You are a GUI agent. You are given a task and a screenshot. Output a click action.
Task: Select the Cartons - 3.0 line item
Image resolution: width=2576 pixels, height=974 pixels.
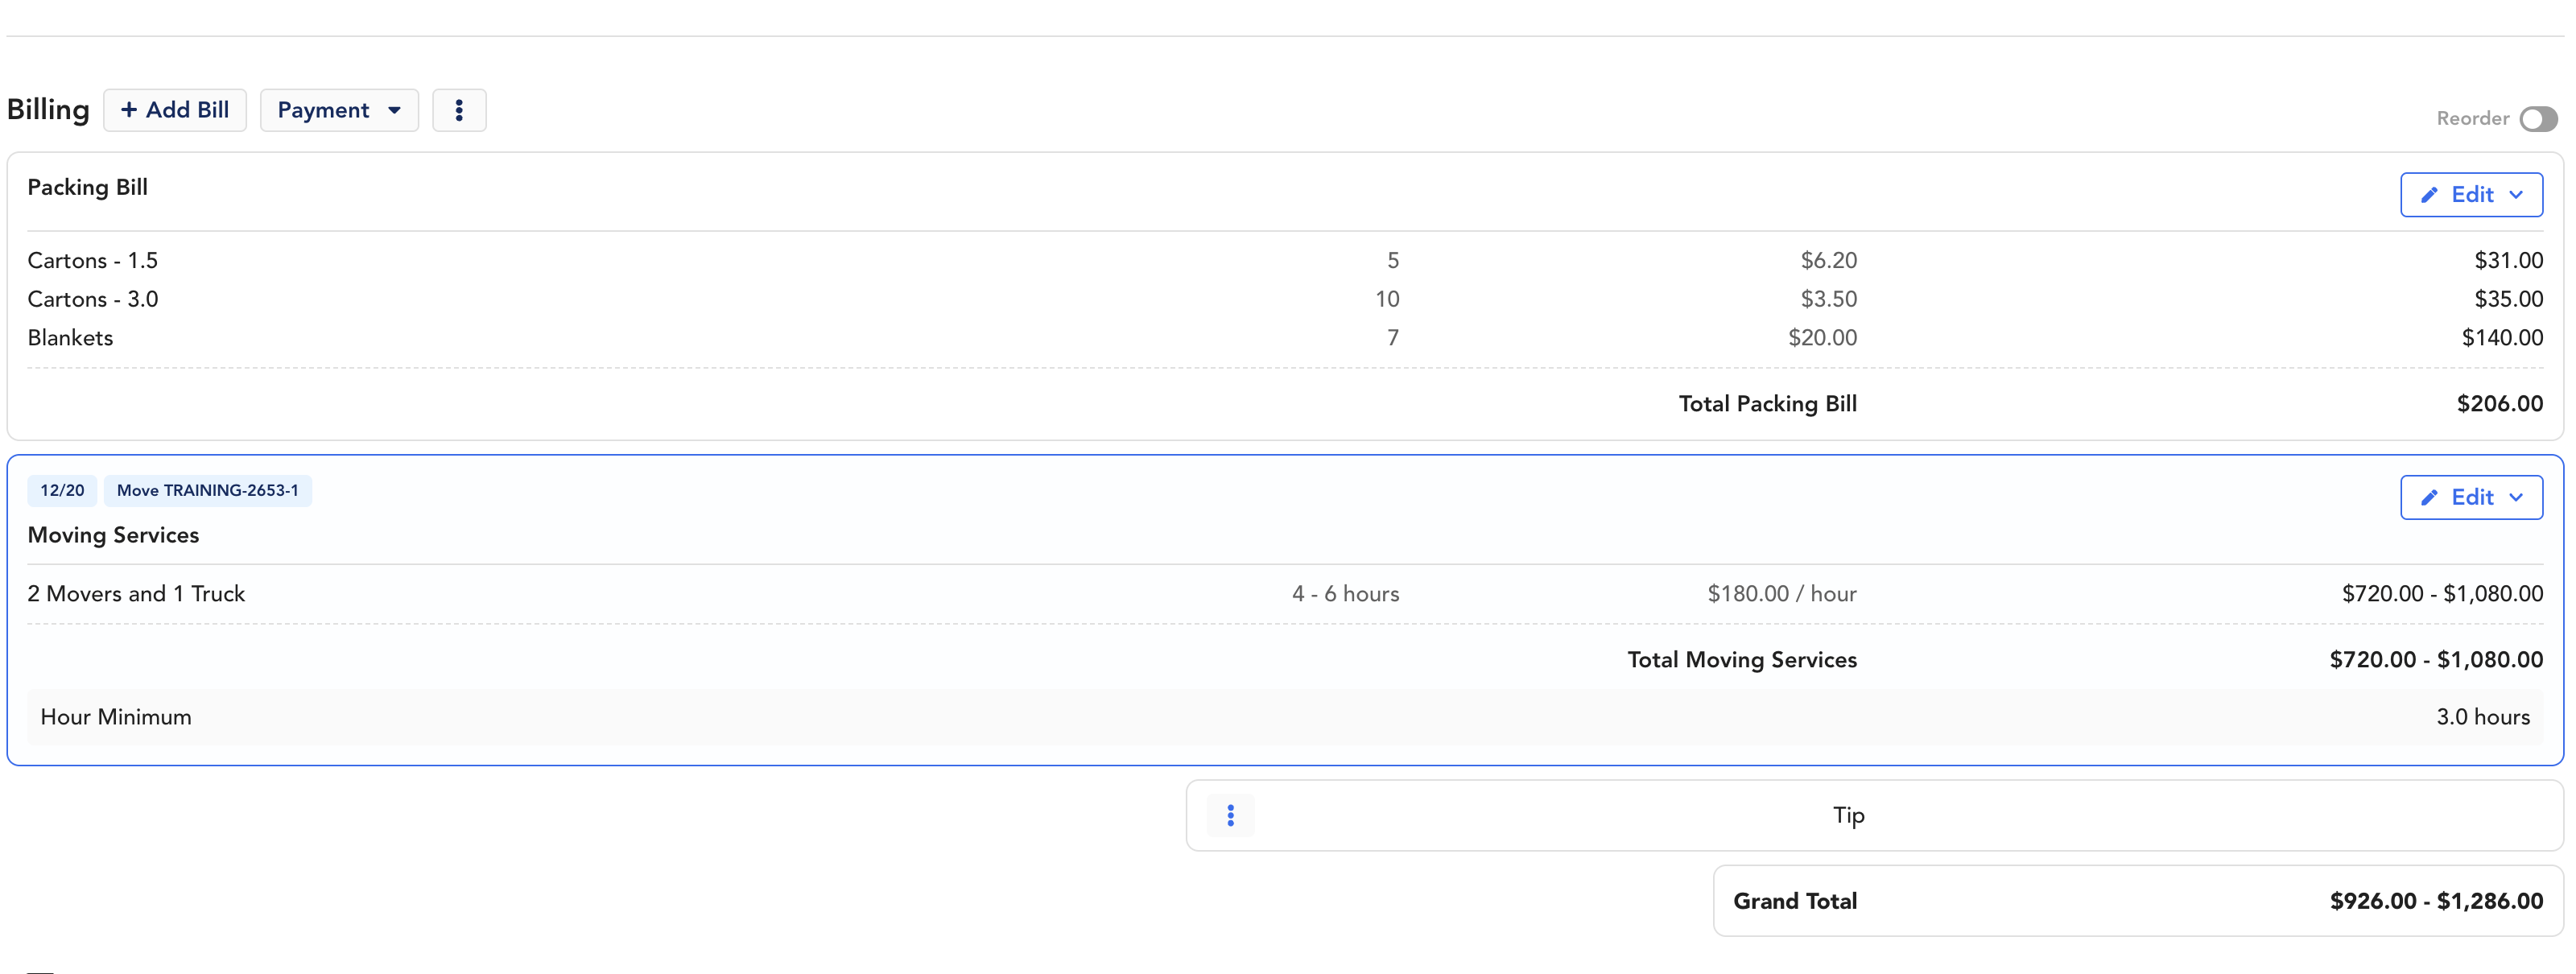pos(93,299)
